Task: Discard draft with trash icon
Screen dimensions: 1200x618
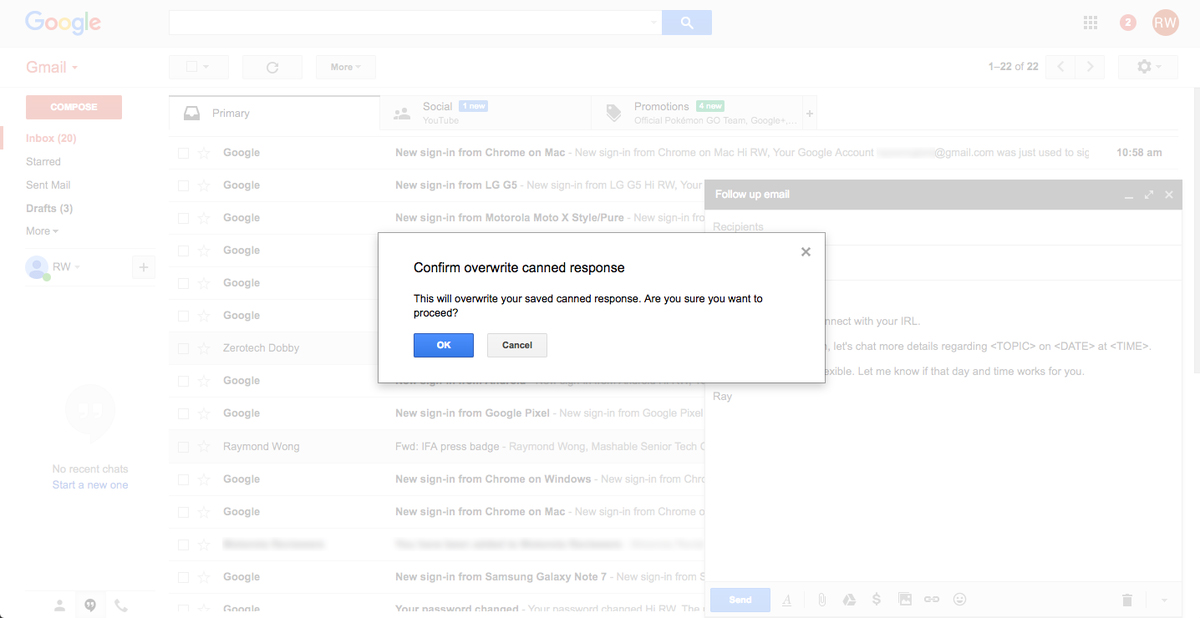Action: (1127, 599)
